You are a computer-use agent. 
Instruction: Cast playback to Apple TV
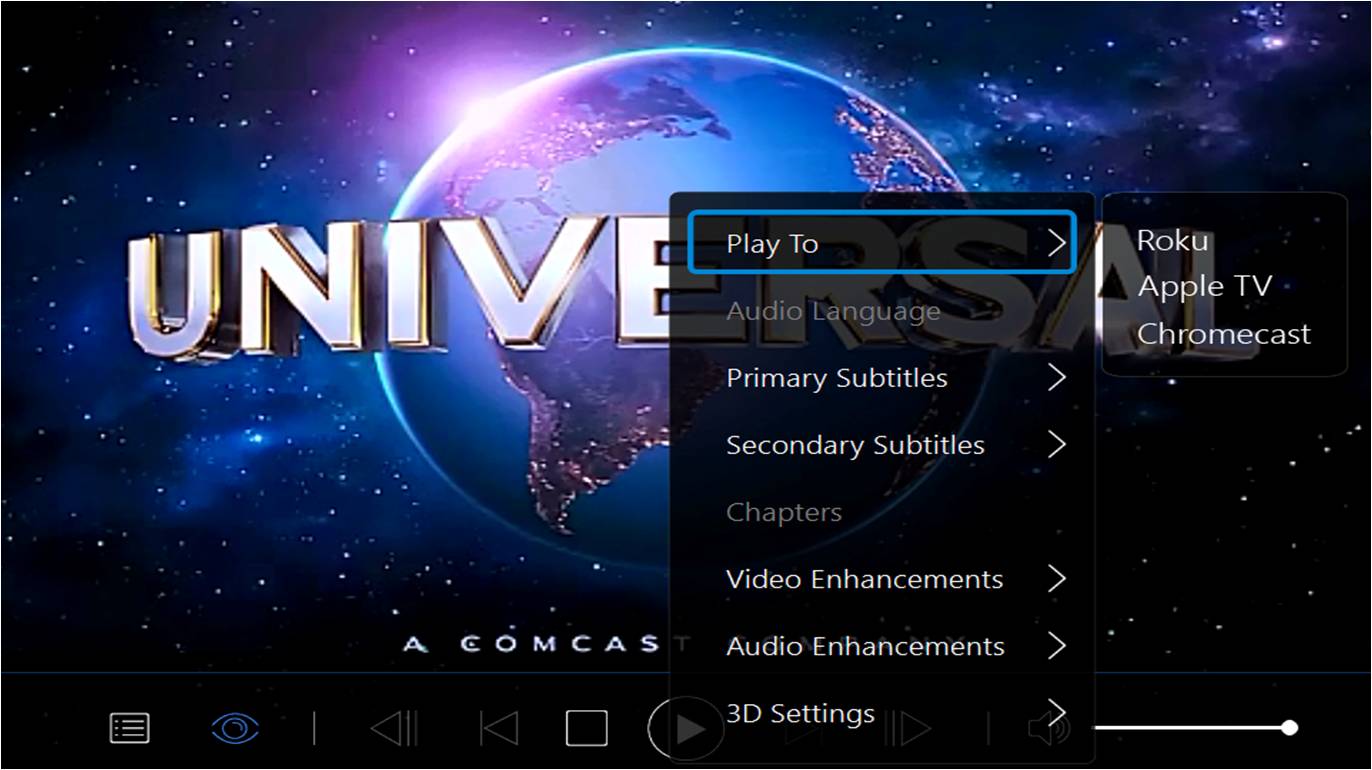1204,287
